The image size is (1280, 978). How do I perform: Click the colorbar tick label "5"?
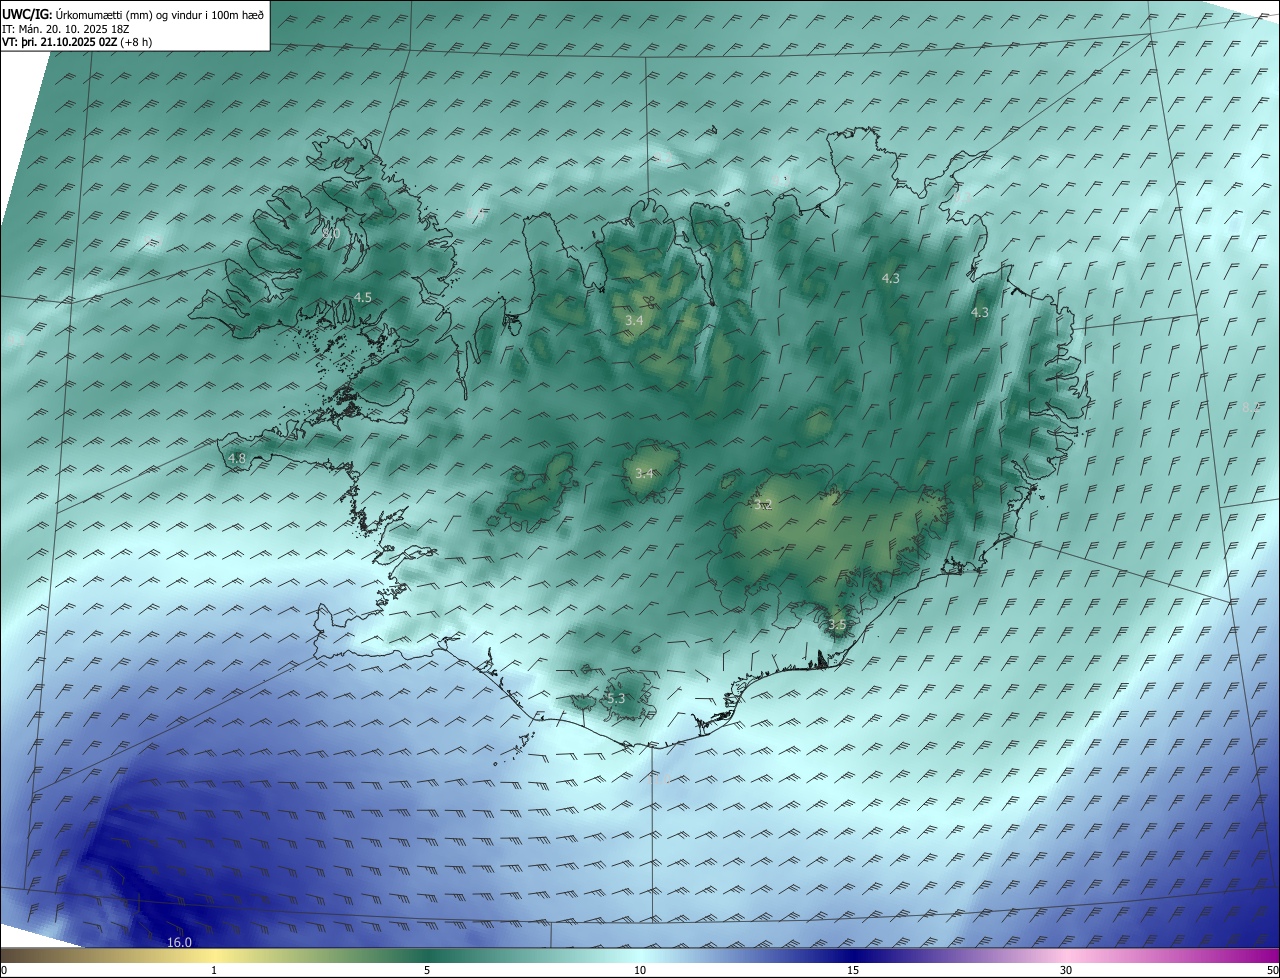point(427,970)
